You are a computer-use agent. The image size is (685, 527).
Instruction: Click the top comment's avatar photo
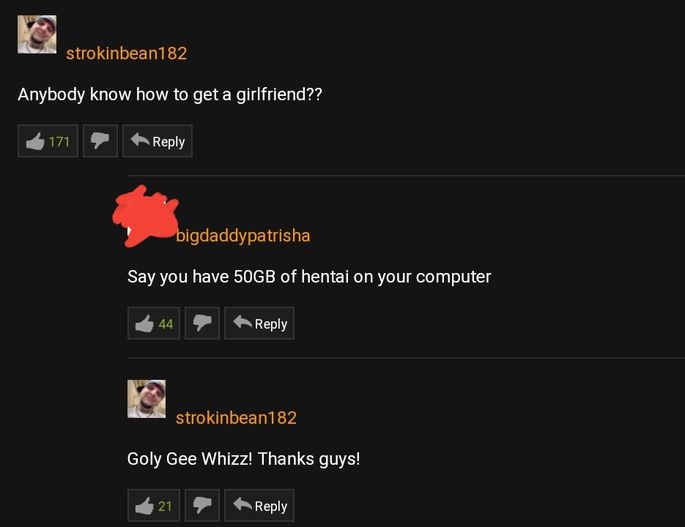point(37,35)
